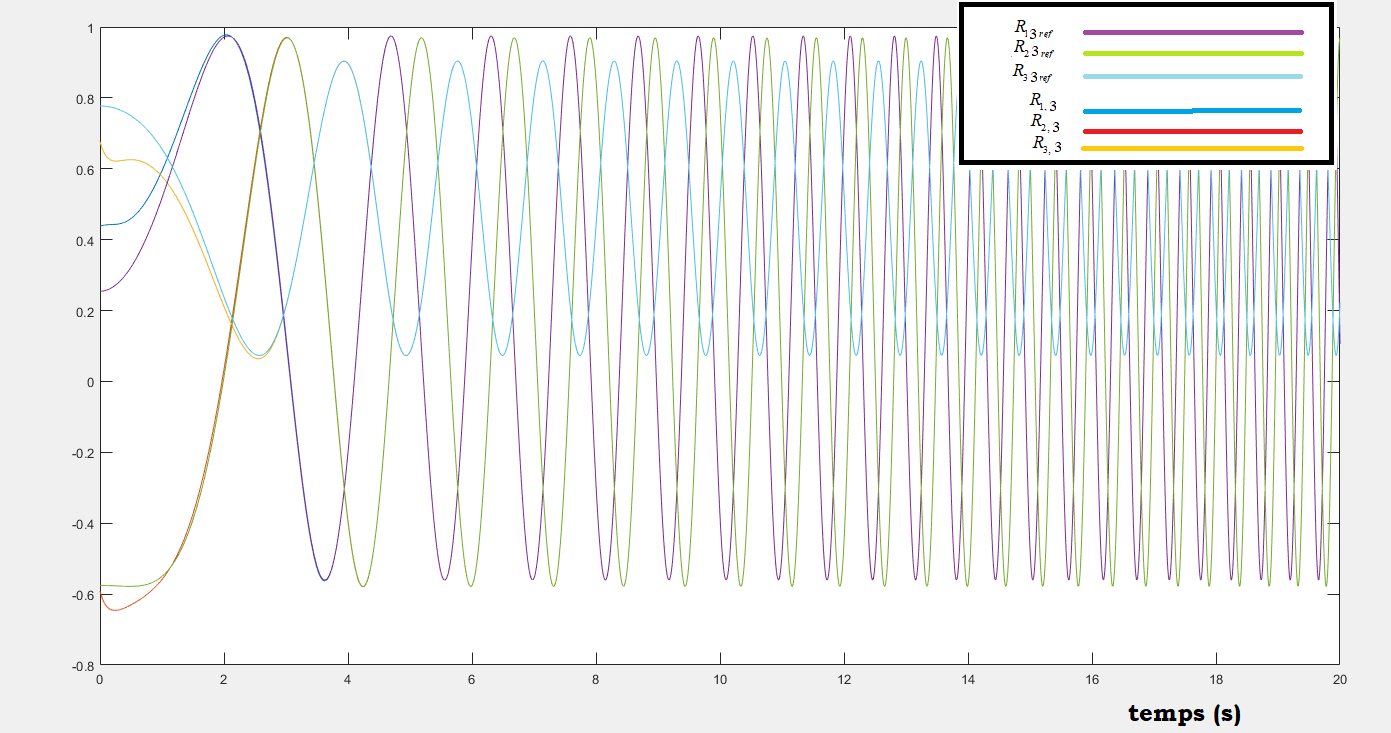This screenshot has height=733, width=1391.
Task: Click y-axis tick label -0.6
Action: (83, 595)
